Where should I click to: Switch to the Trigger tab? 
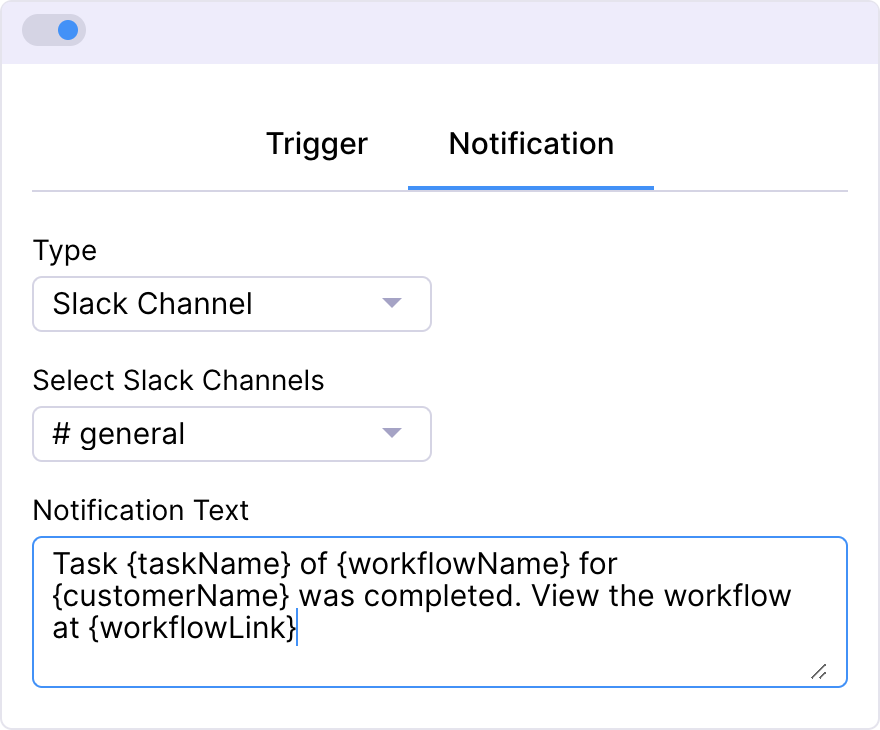tap(317, 144)
